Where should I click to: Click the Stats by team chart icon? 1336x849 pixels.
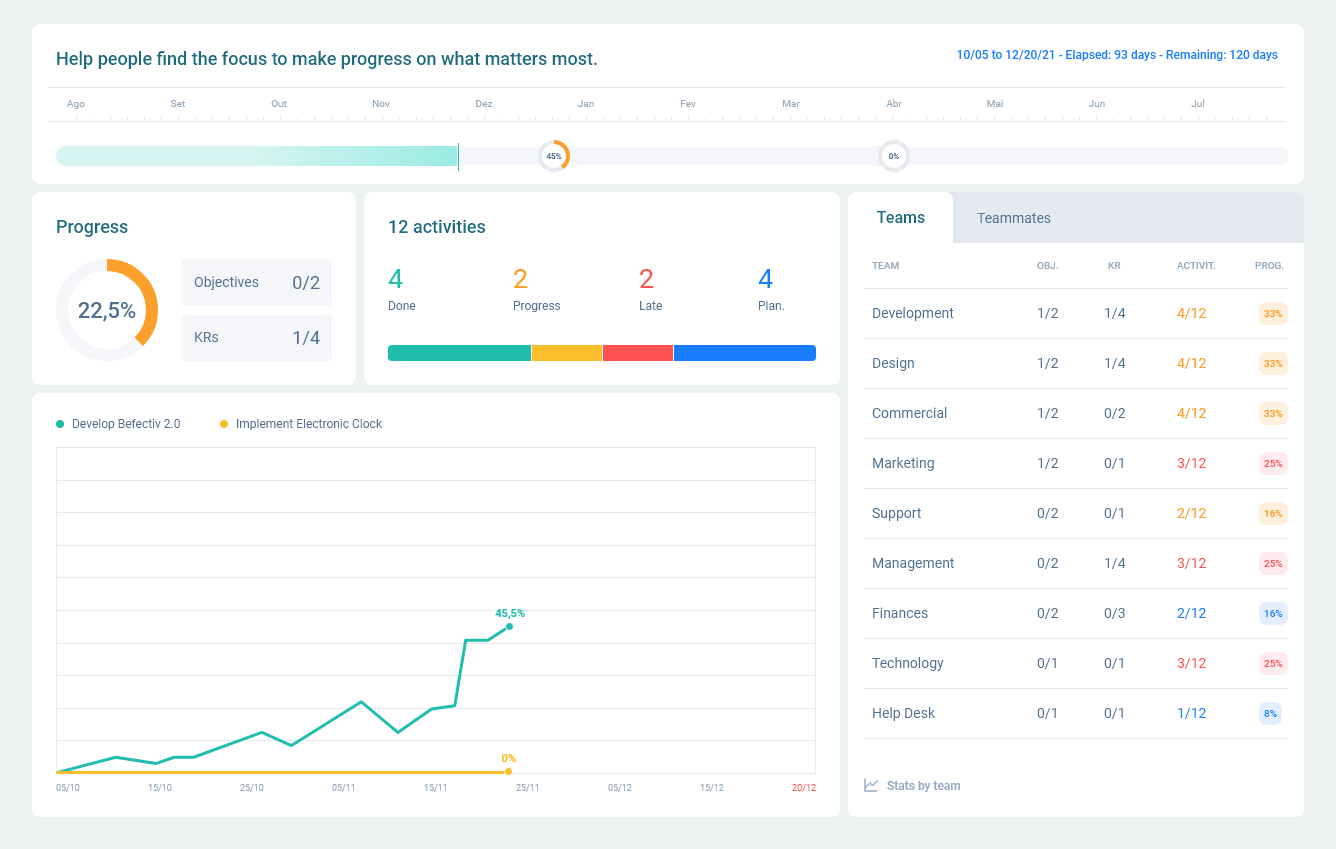(x=871, y=786)
